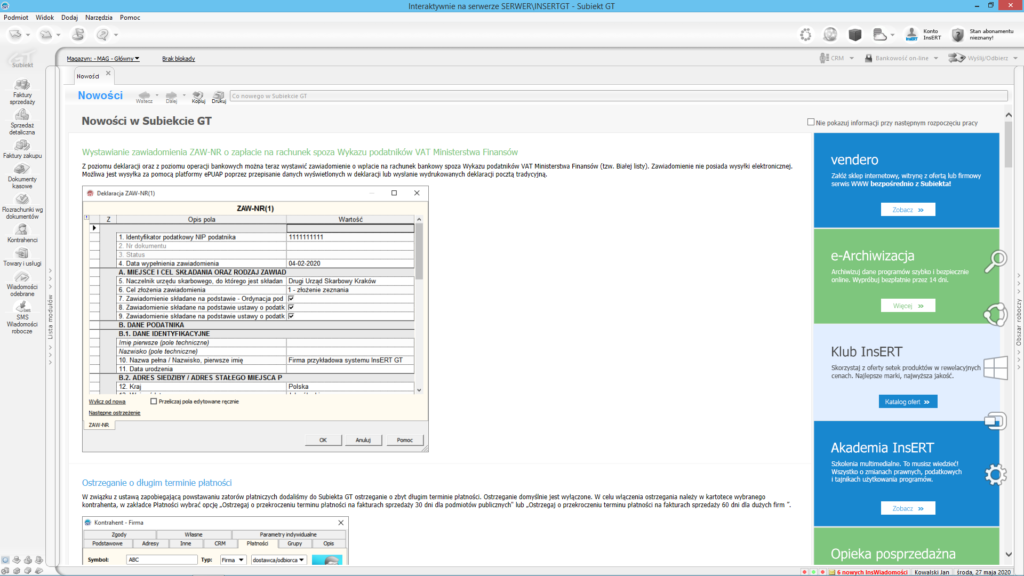
Task: Open the Podmiot menu
Action: point(16,18)
